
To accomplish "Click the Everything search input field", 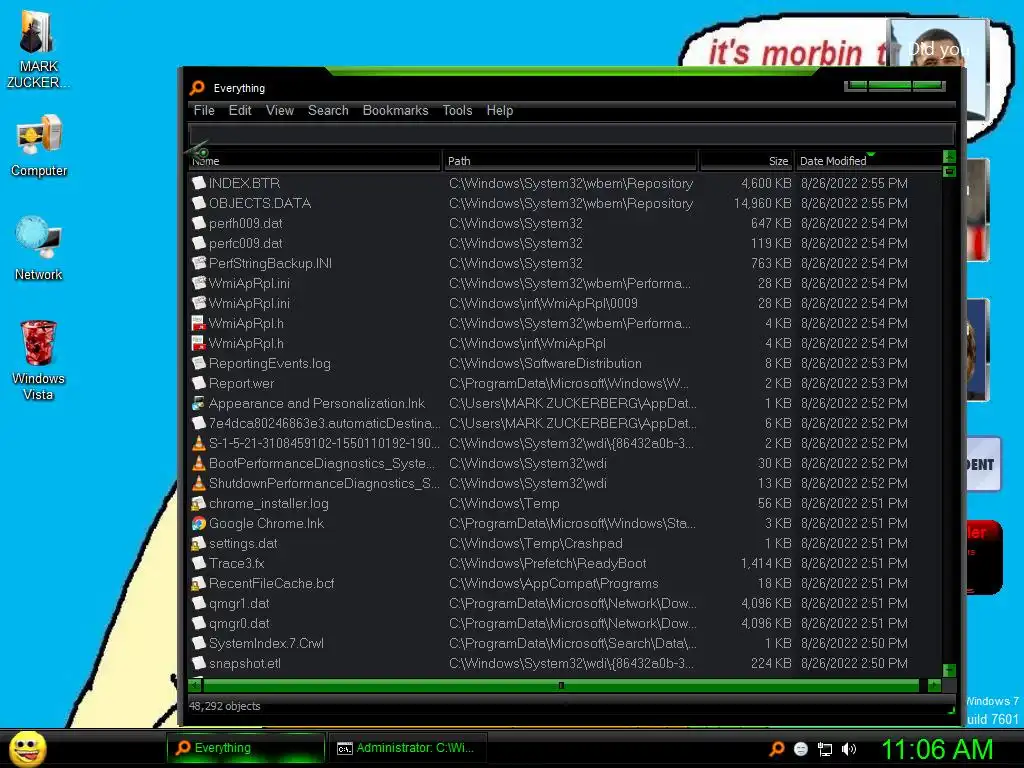I will (x=571, y=135).
